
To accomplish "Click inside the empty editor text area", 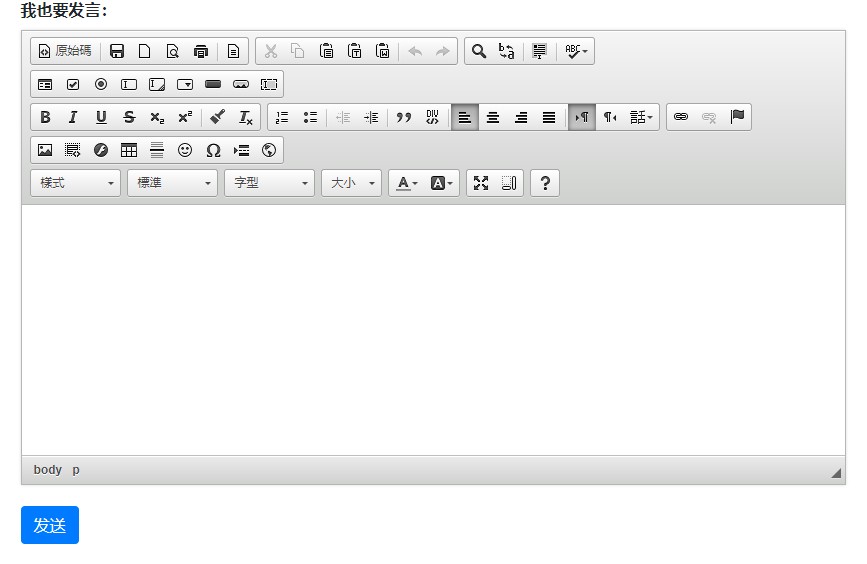I will point(432,330).
